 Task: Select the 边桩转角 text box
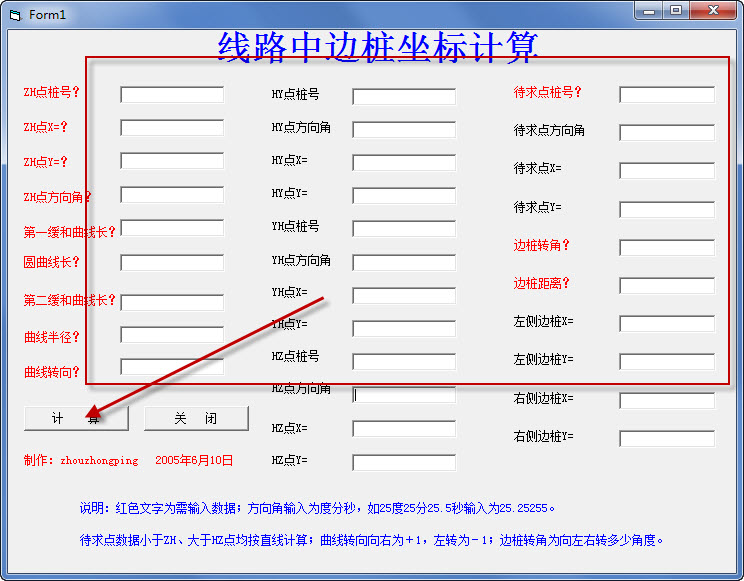[667, 248]
